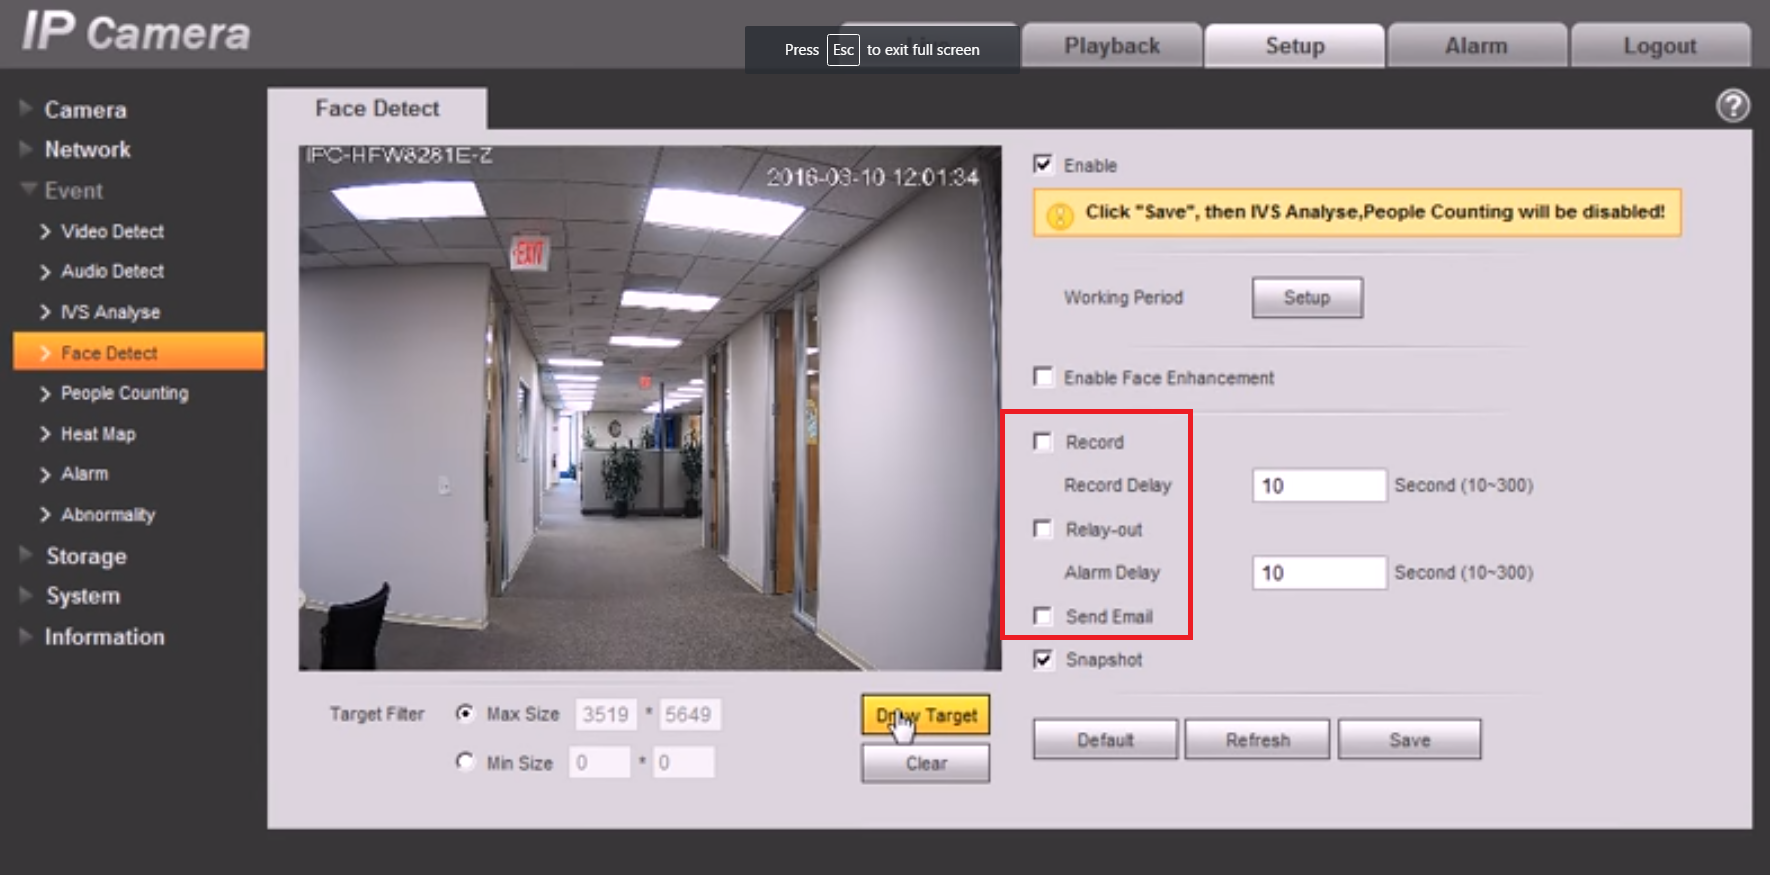This screenshot has height=875, width=1770.
Task: Open the help question mark icon
Action: (x=1733, y=105)
